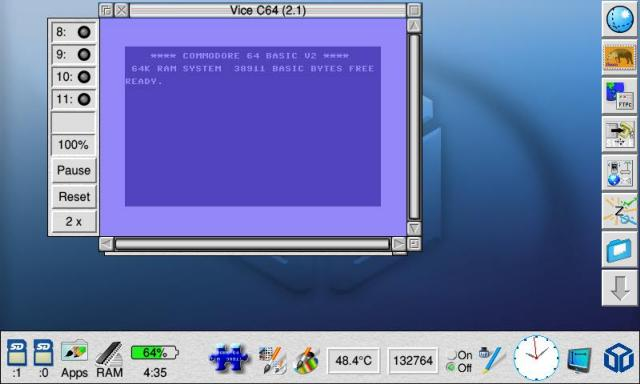Open the blue folder icon in sidebar

619,250
